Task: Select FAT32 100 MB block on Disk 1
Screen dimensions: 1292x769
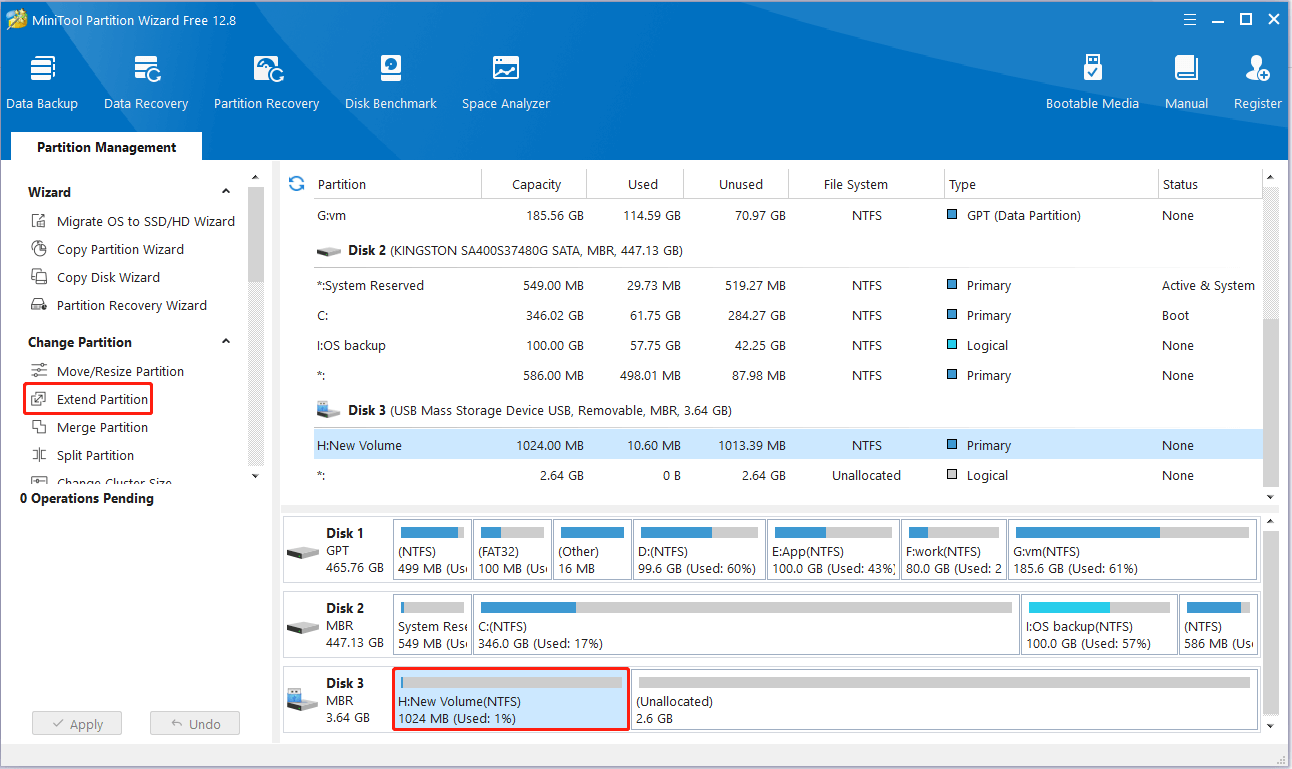Action: 511,549
